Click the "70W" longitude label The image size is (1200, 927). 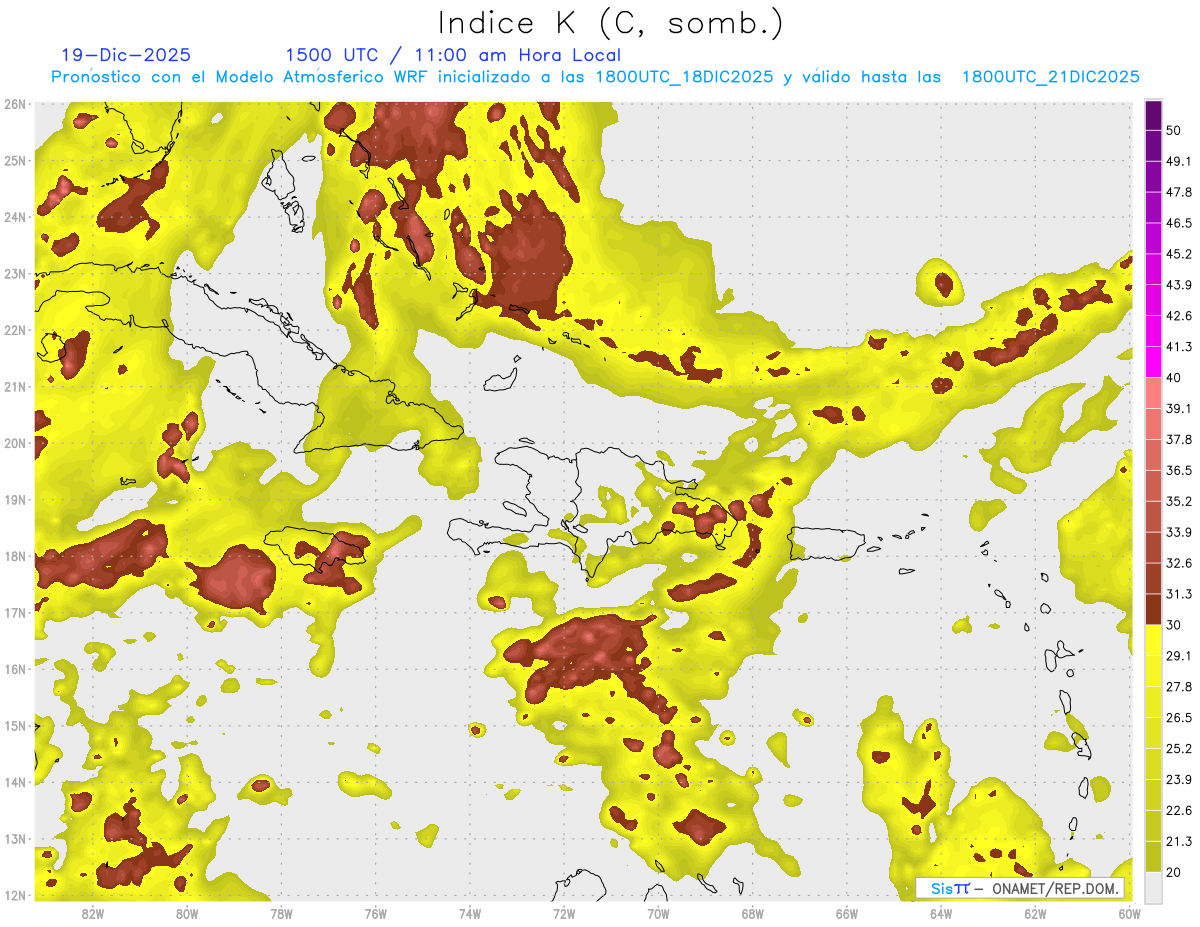point(658,914)
